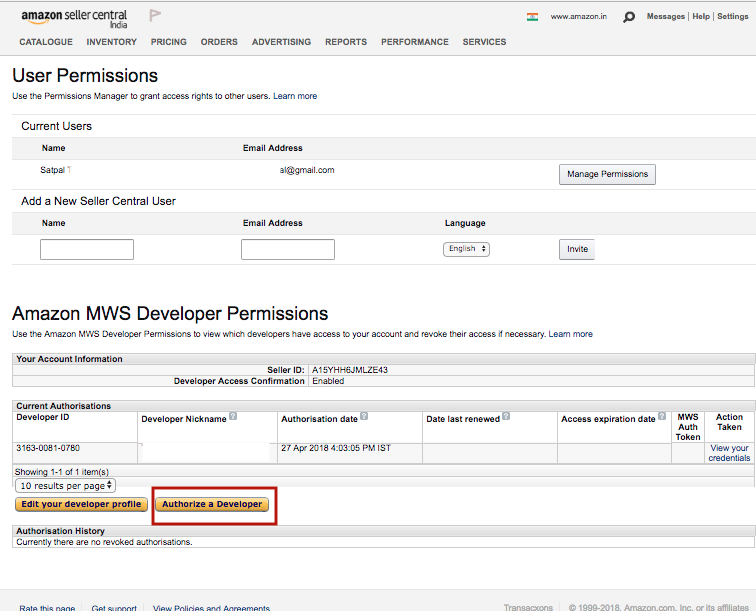This screenshot has width=756, height=611.
Task: Click no revoked authorisations message
Action: click(104, 542)
